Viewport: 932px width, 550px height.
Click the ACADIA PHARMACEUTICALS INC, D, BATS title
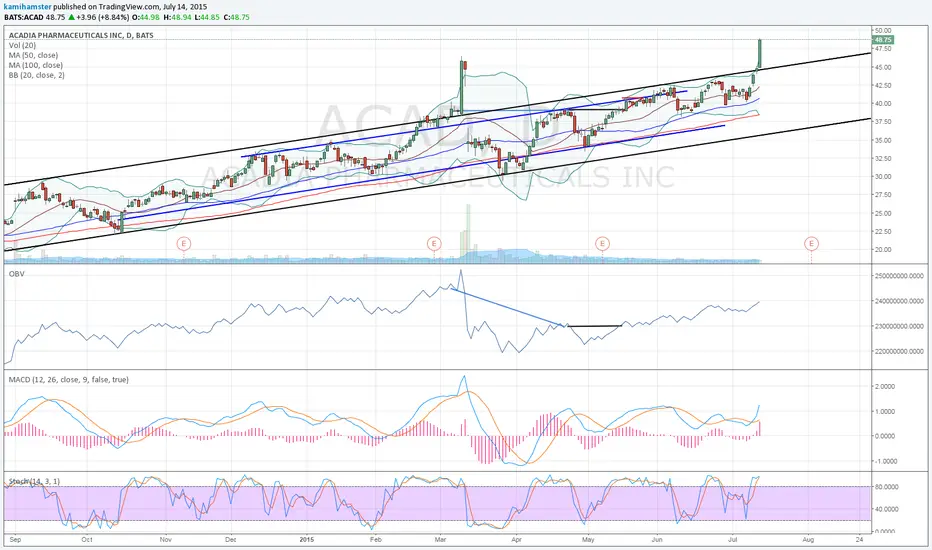coord(81,35)
